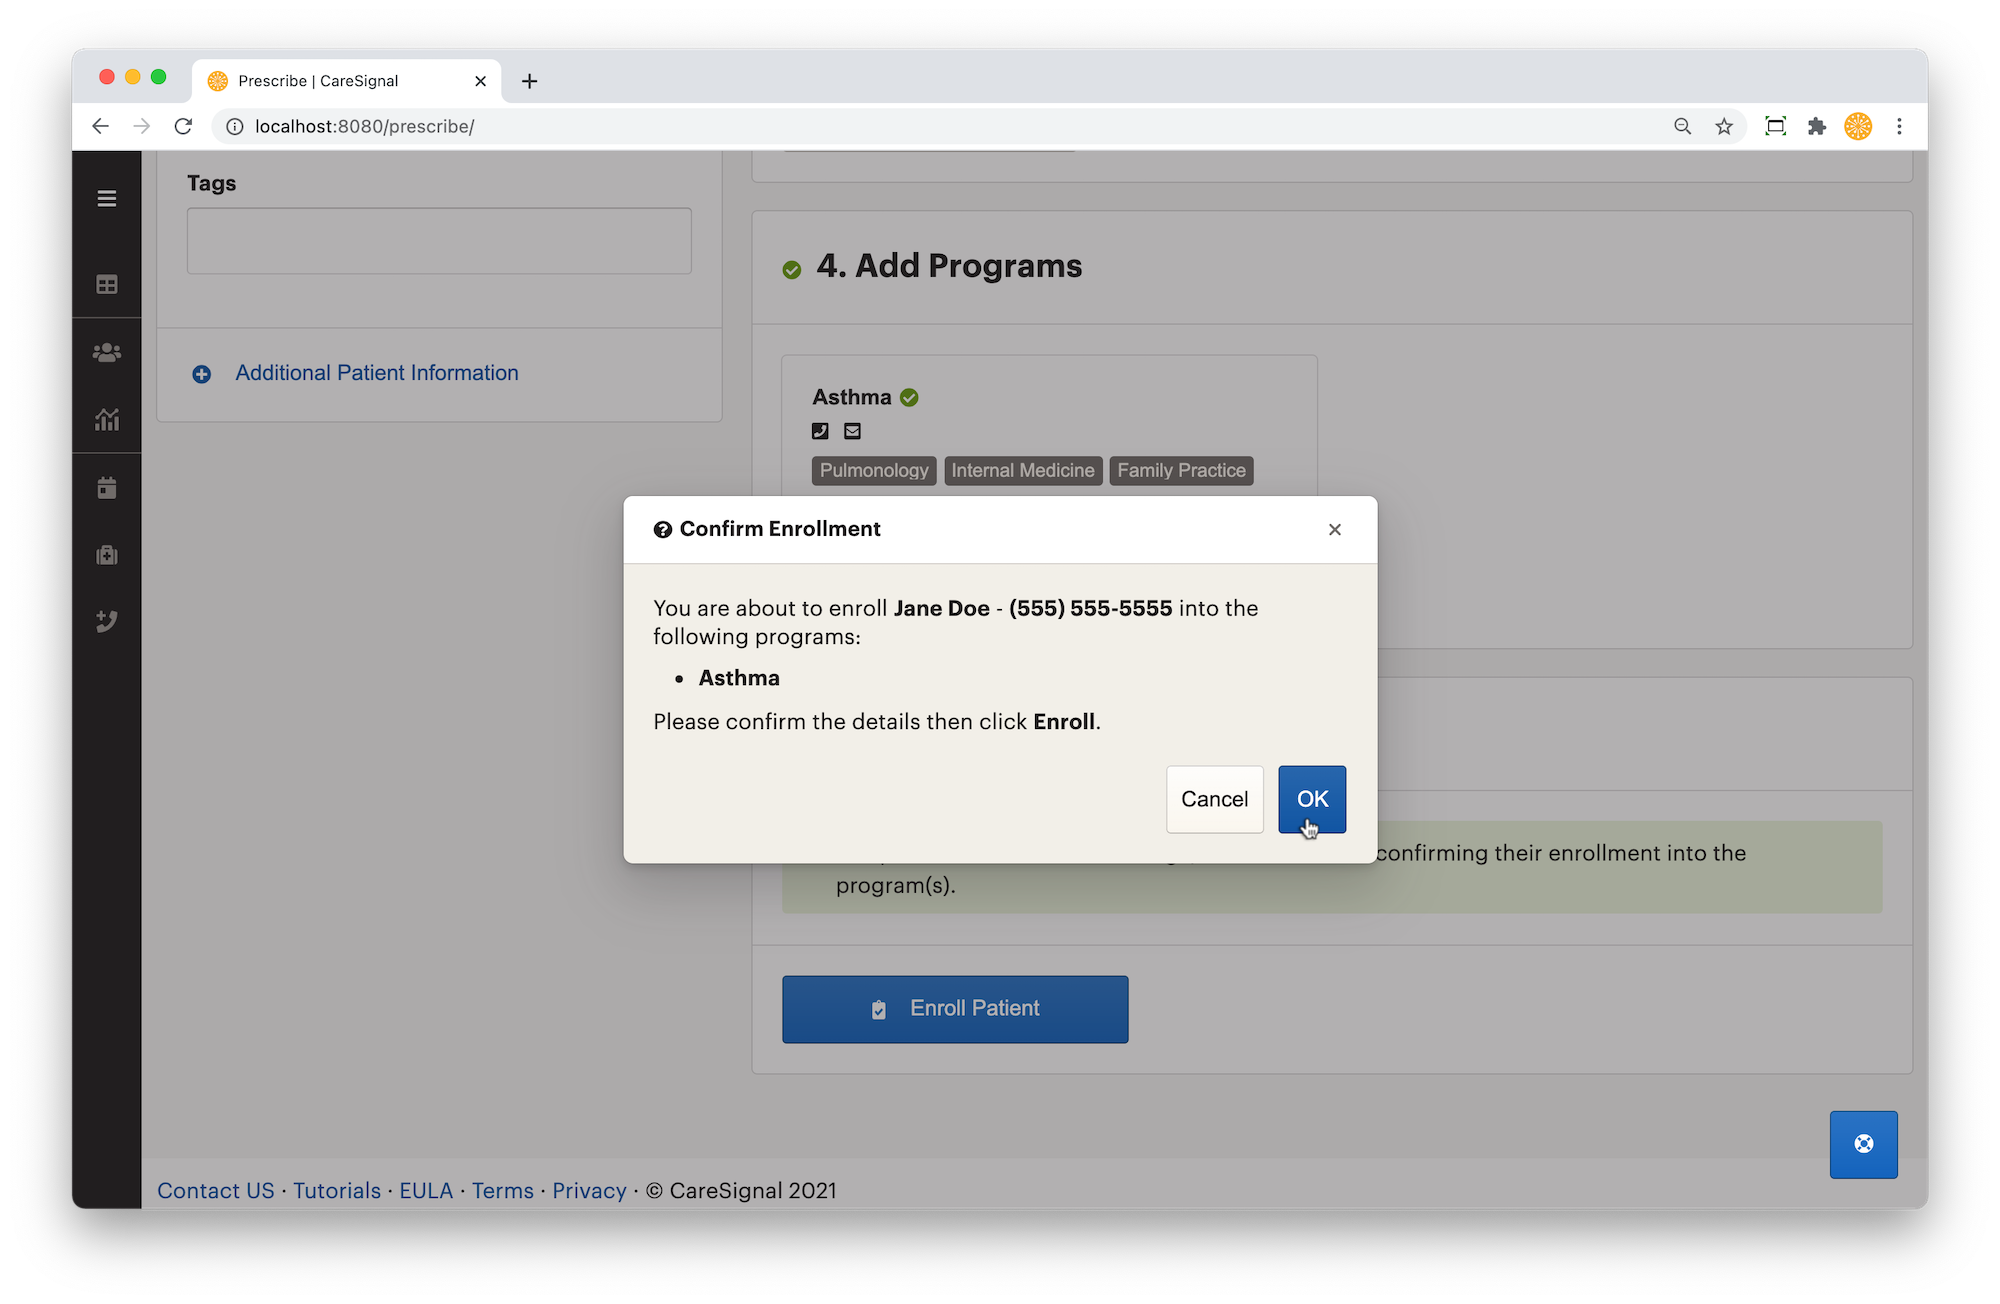This screenshot has width=2000, height=1304.
Task: Click the green check next to Asthma
Action: (909, 398)
